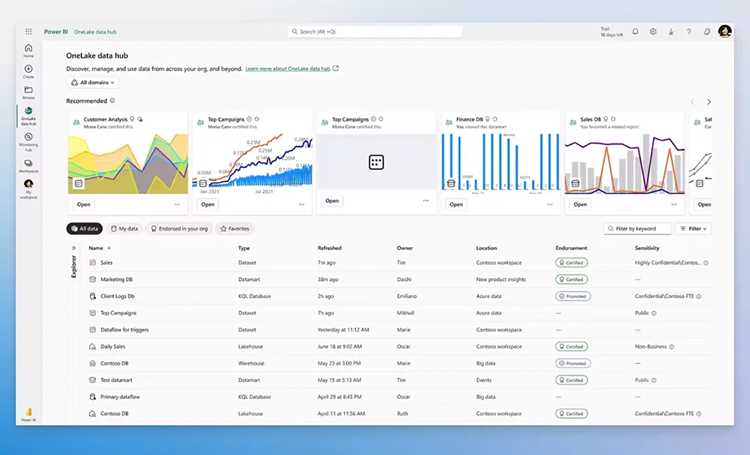The image size is (750, 455).
Task: Click the Search box in the header
Action: (x=375, y=32)
